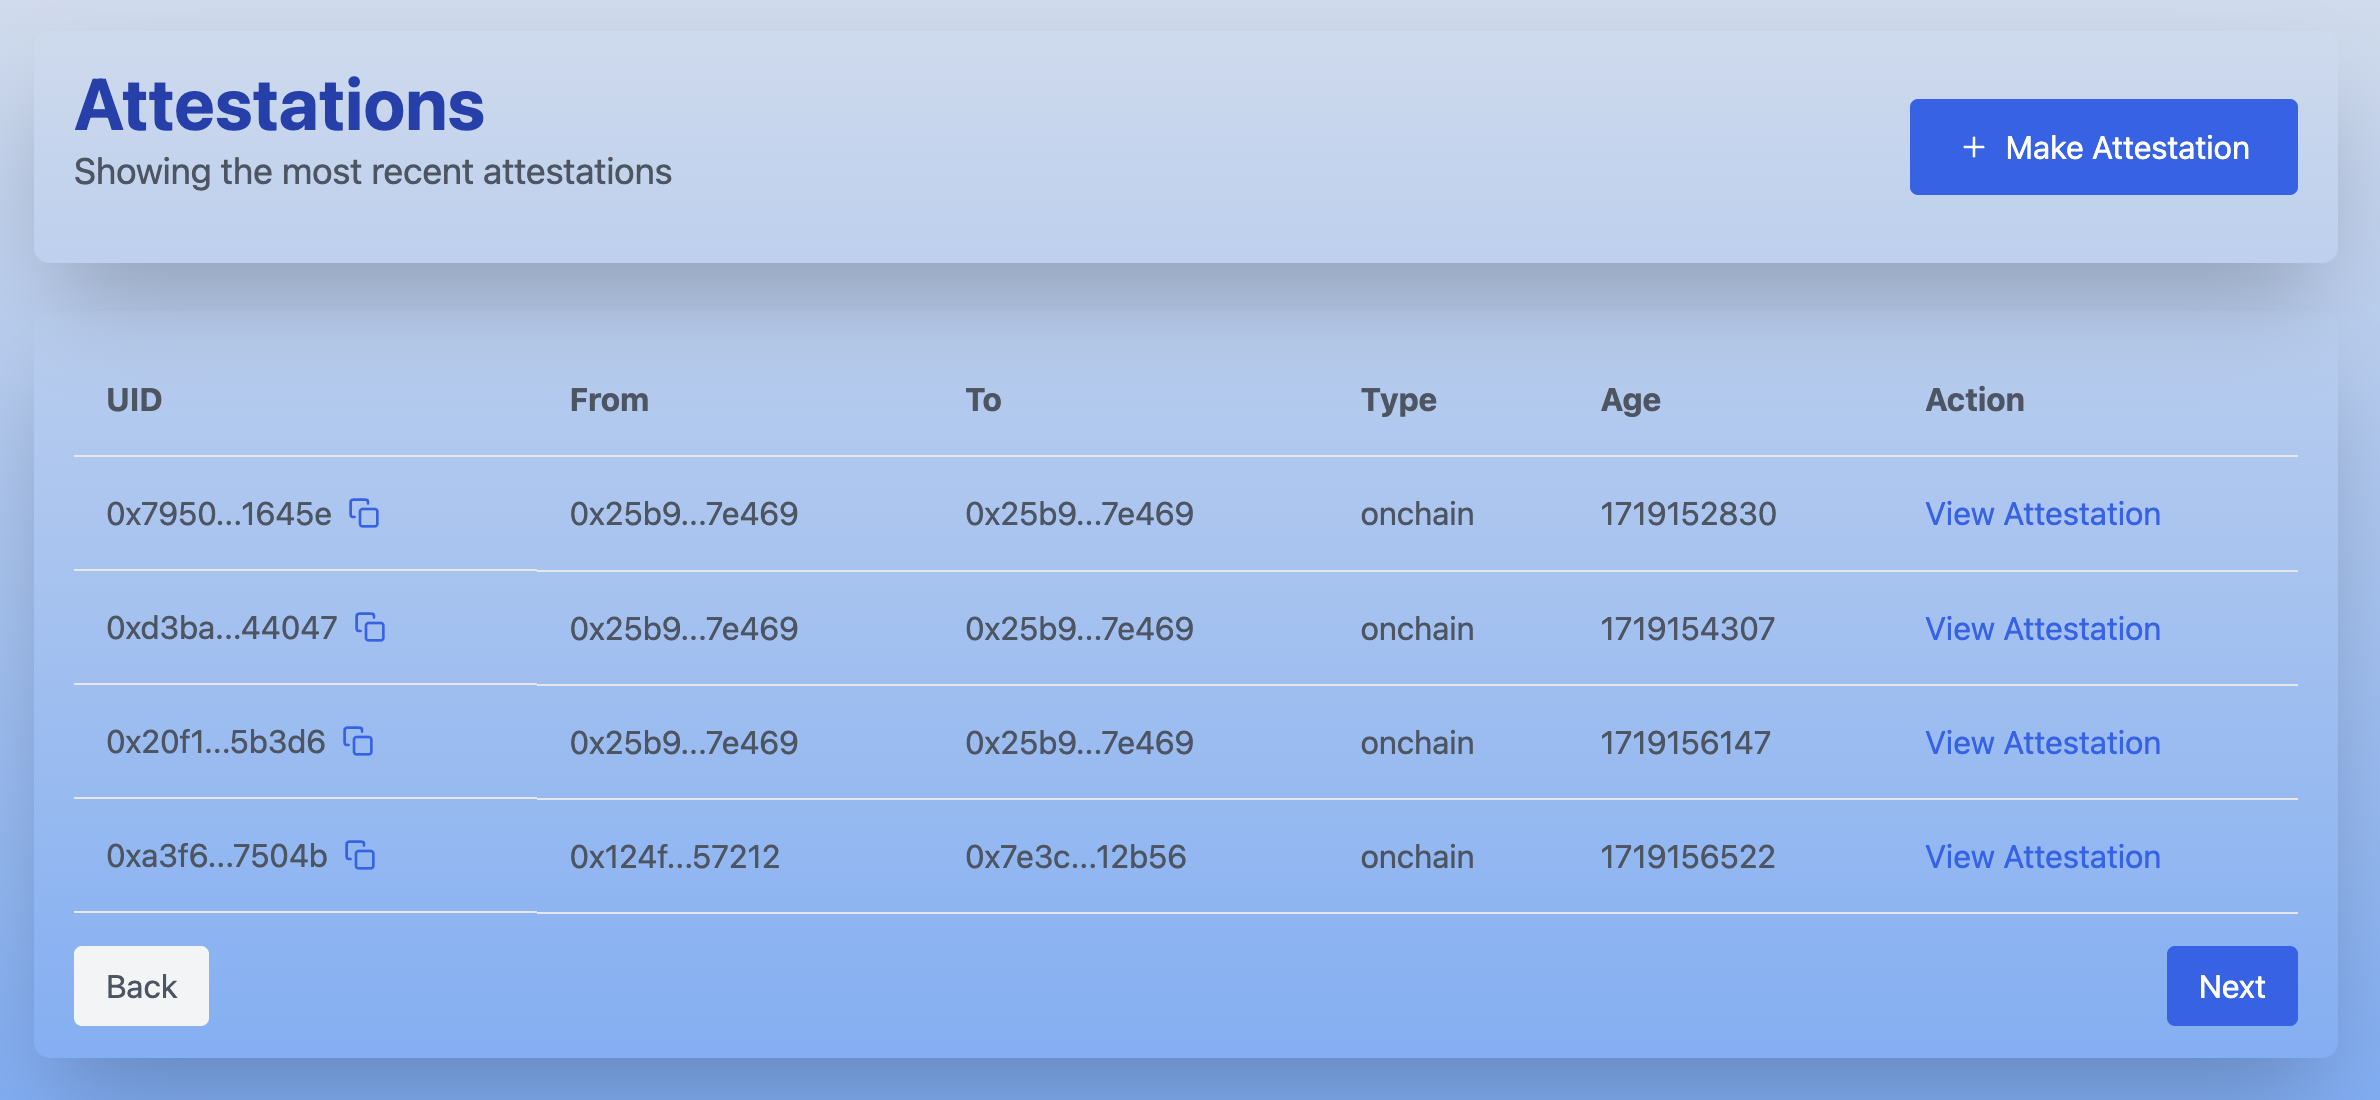Screen dimensions: 2380x1100
Task: Copy UID 0x7950...1645e to clipboard
Action: [364, 513]
